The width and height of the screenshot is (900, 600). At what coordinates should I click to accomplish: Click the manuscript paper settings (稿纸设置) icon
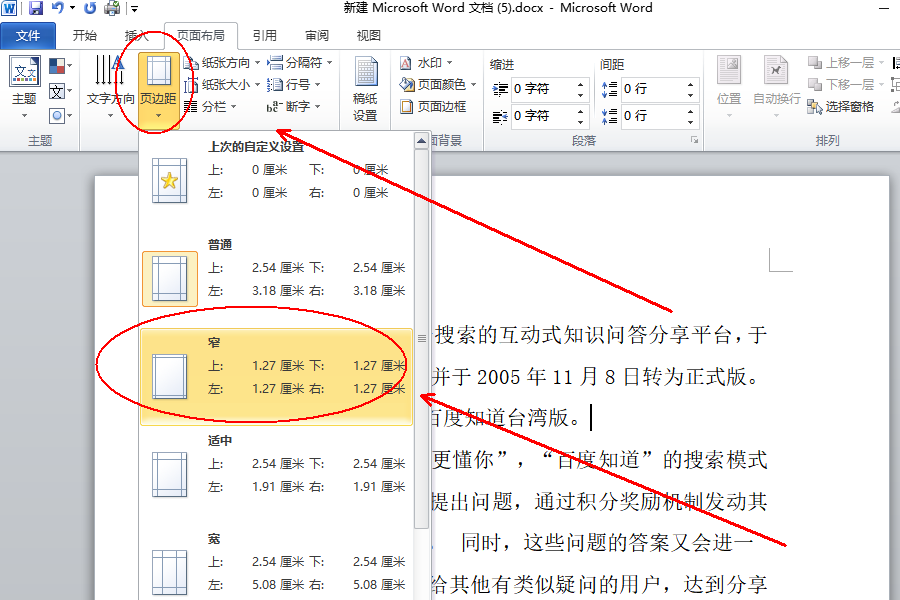[365, 89]
